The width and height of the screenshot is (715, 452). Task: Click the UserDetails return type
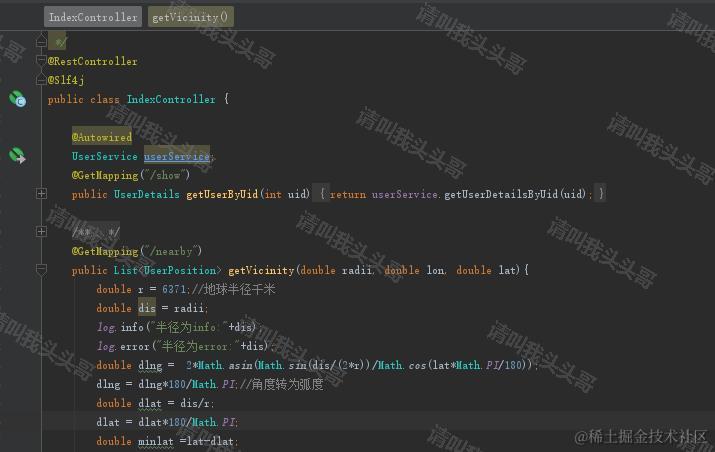tap(146, 194)
